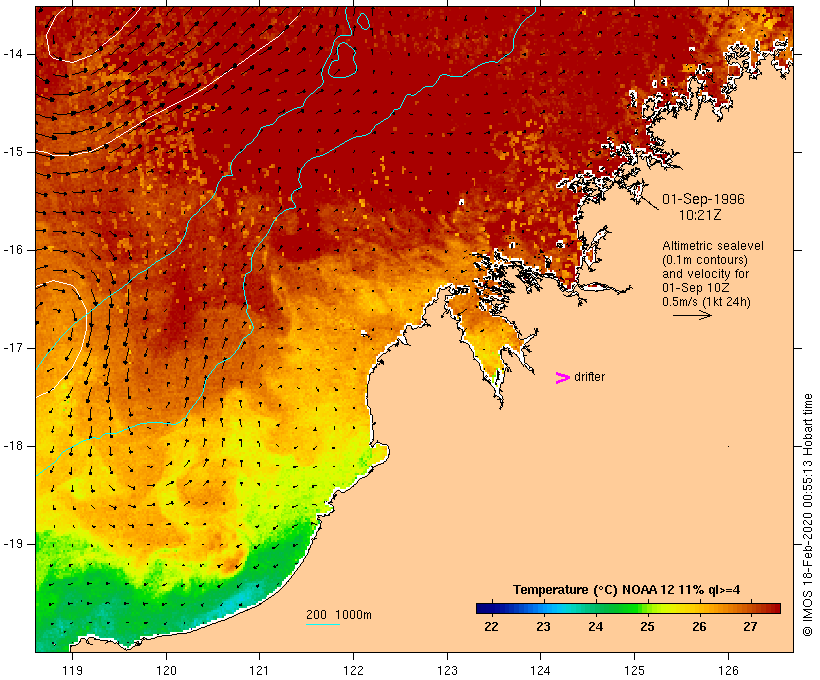
Task: Click the colorbar at 24 degrees green
Action: pos(595,608)
